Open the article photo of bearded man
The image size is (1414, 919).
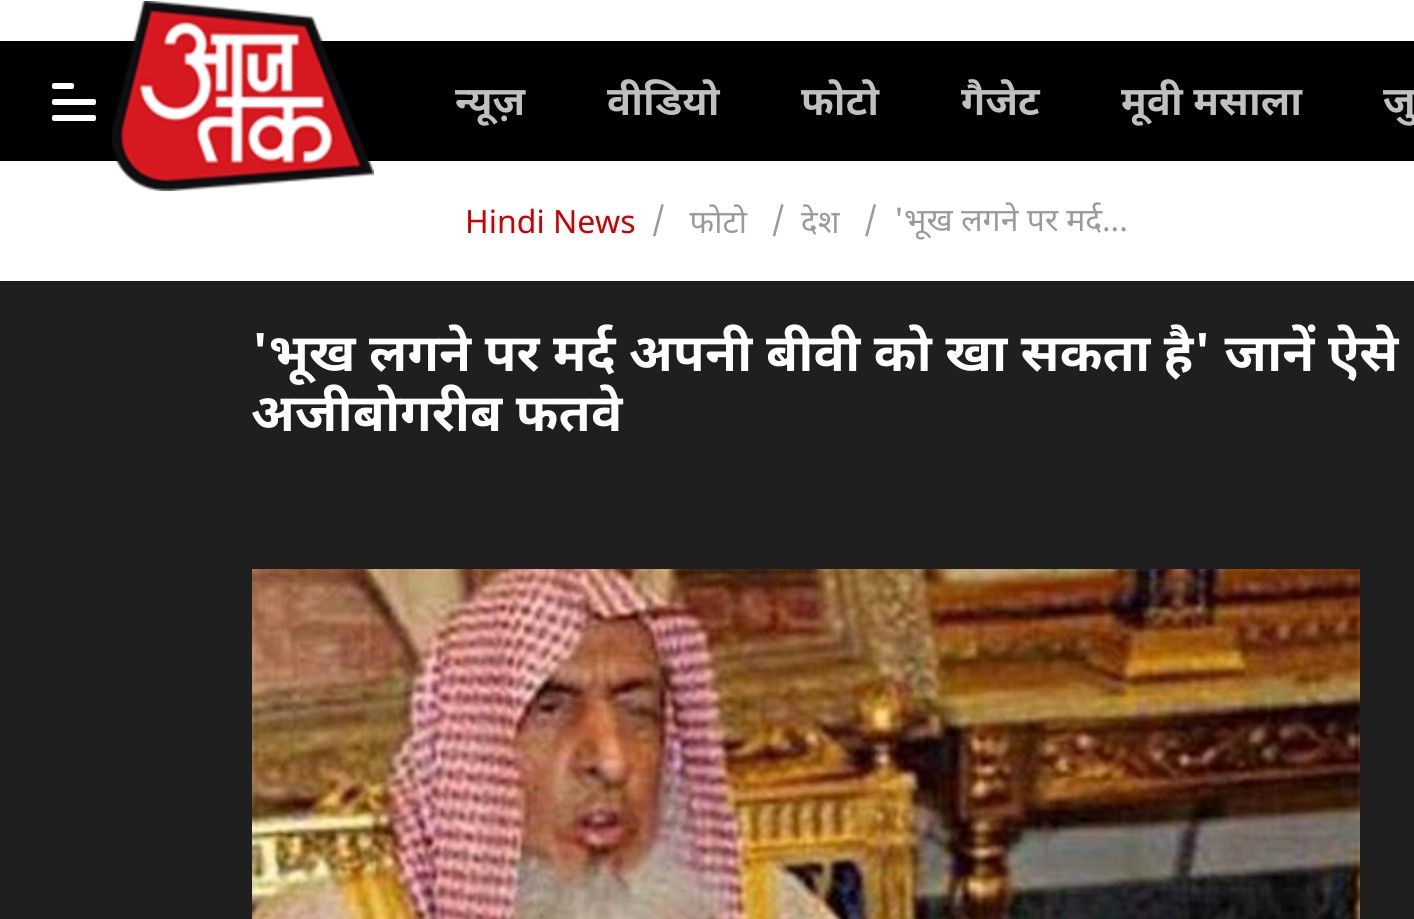pyautogui.click(x=806, y=744)
